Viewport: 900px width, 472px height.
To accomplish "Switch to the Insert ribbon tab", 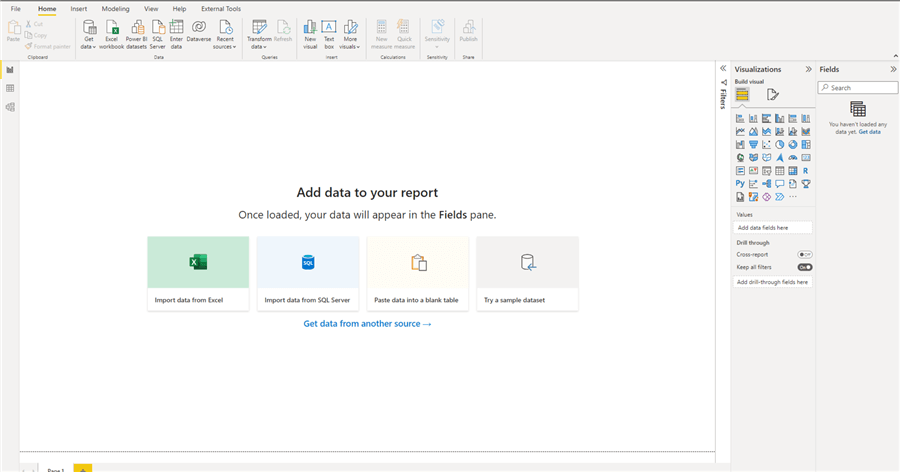I will pos(79,8).
